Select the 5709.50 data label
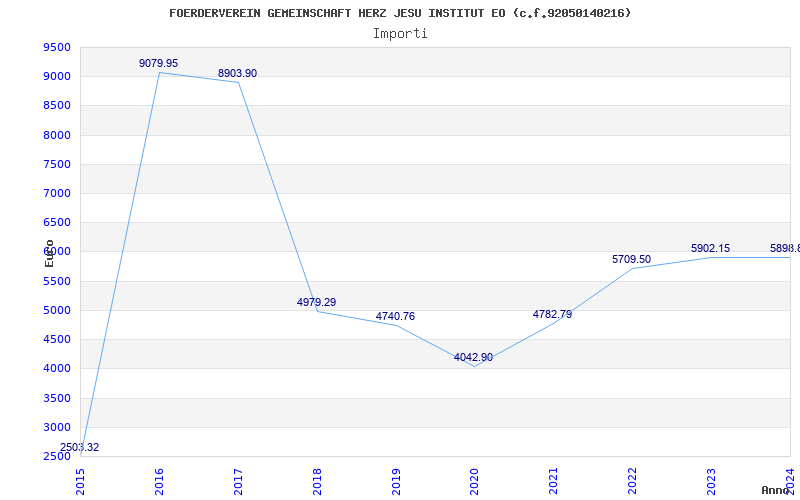The width and height of the screenshot is (800, 500). pyautogui.click(x=632, y=259)
